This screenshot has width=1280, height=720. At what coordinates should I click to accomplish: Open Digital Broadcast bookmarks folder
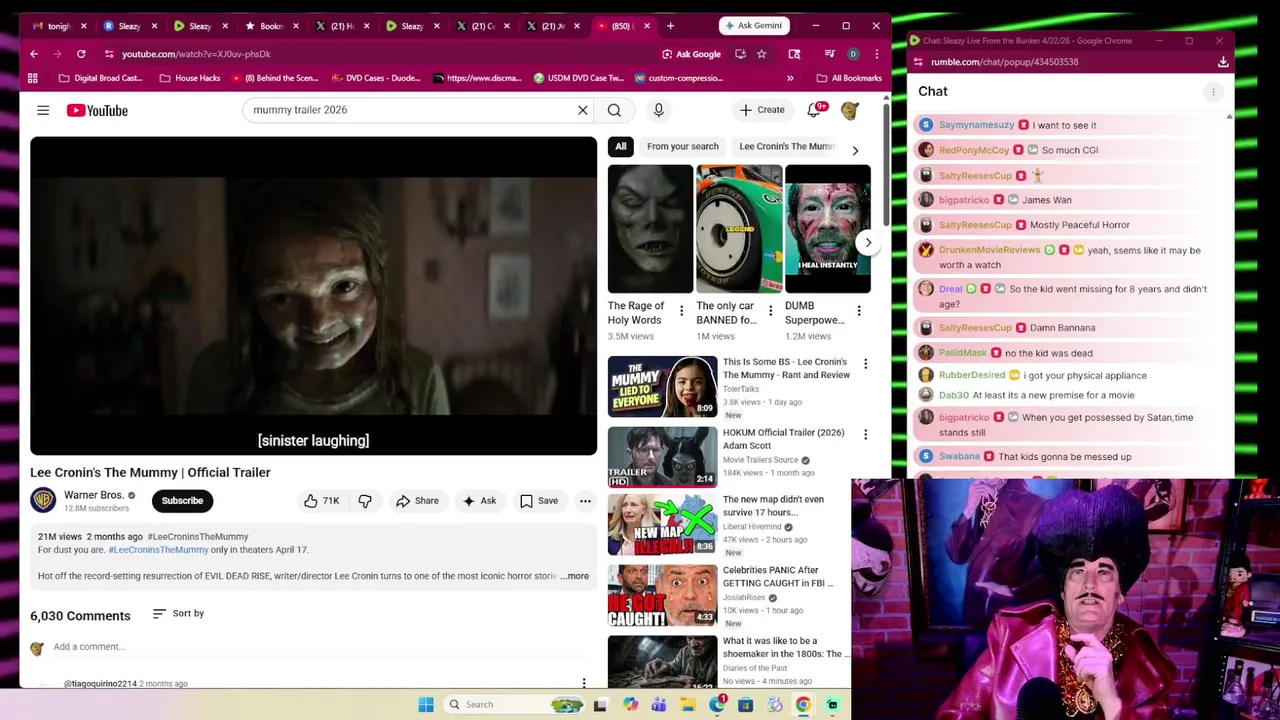pyautogui.click(x=100, y=78)
